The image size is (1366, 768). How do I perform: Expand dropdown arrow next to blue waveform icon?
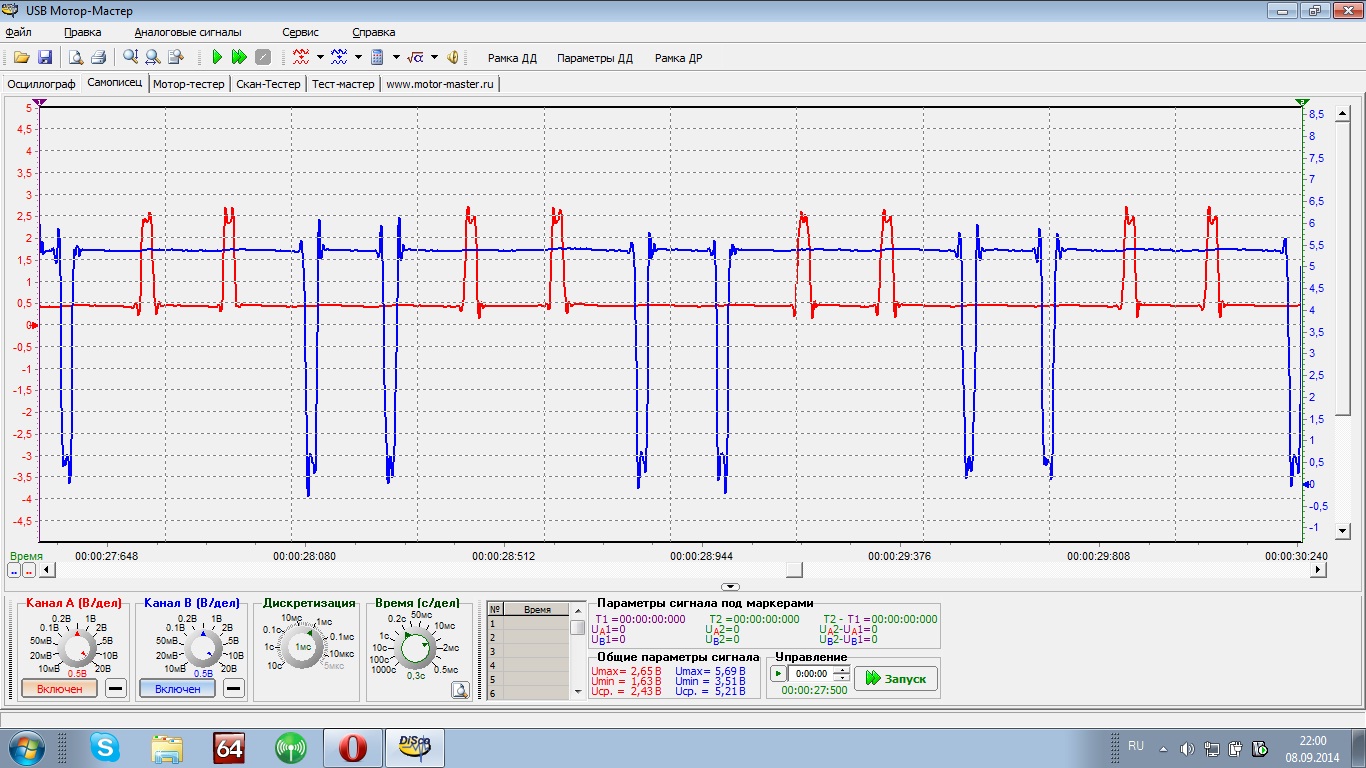pyautogui.click(x=358, y=58)
